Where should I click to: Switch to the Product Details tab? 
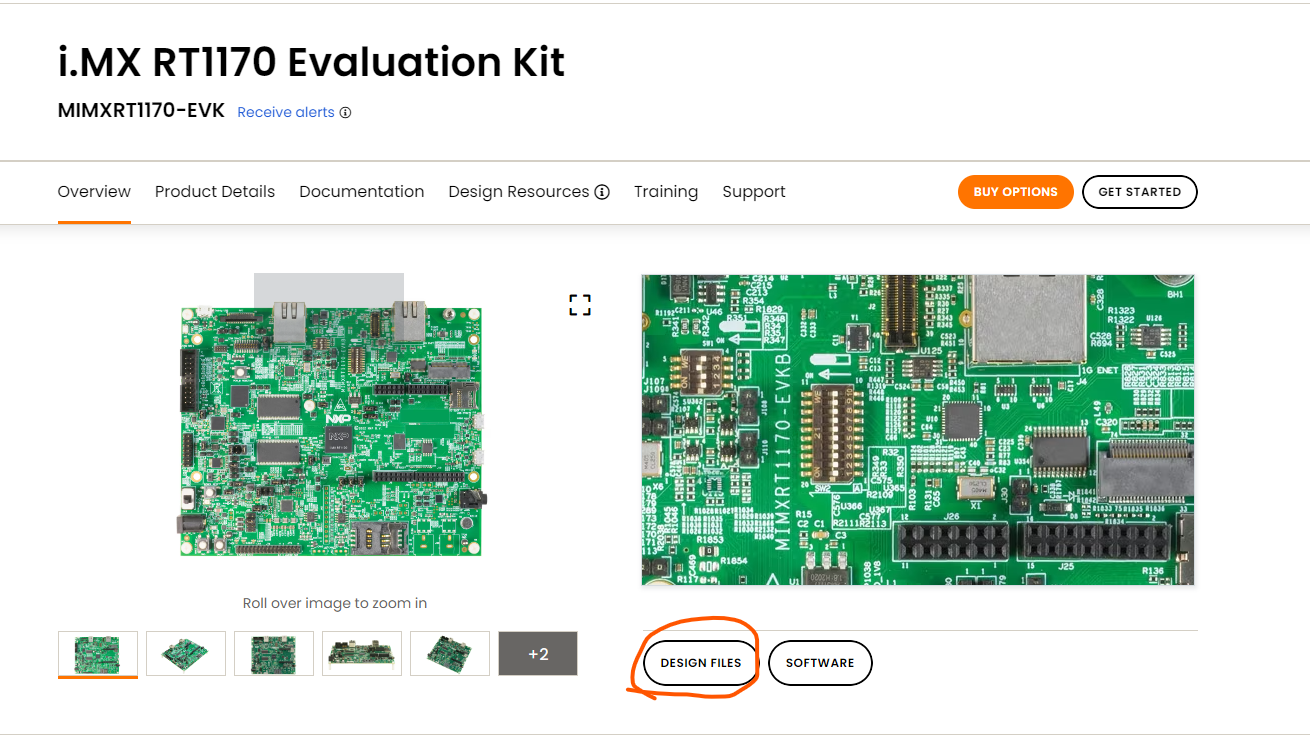(x=215, y=191)
